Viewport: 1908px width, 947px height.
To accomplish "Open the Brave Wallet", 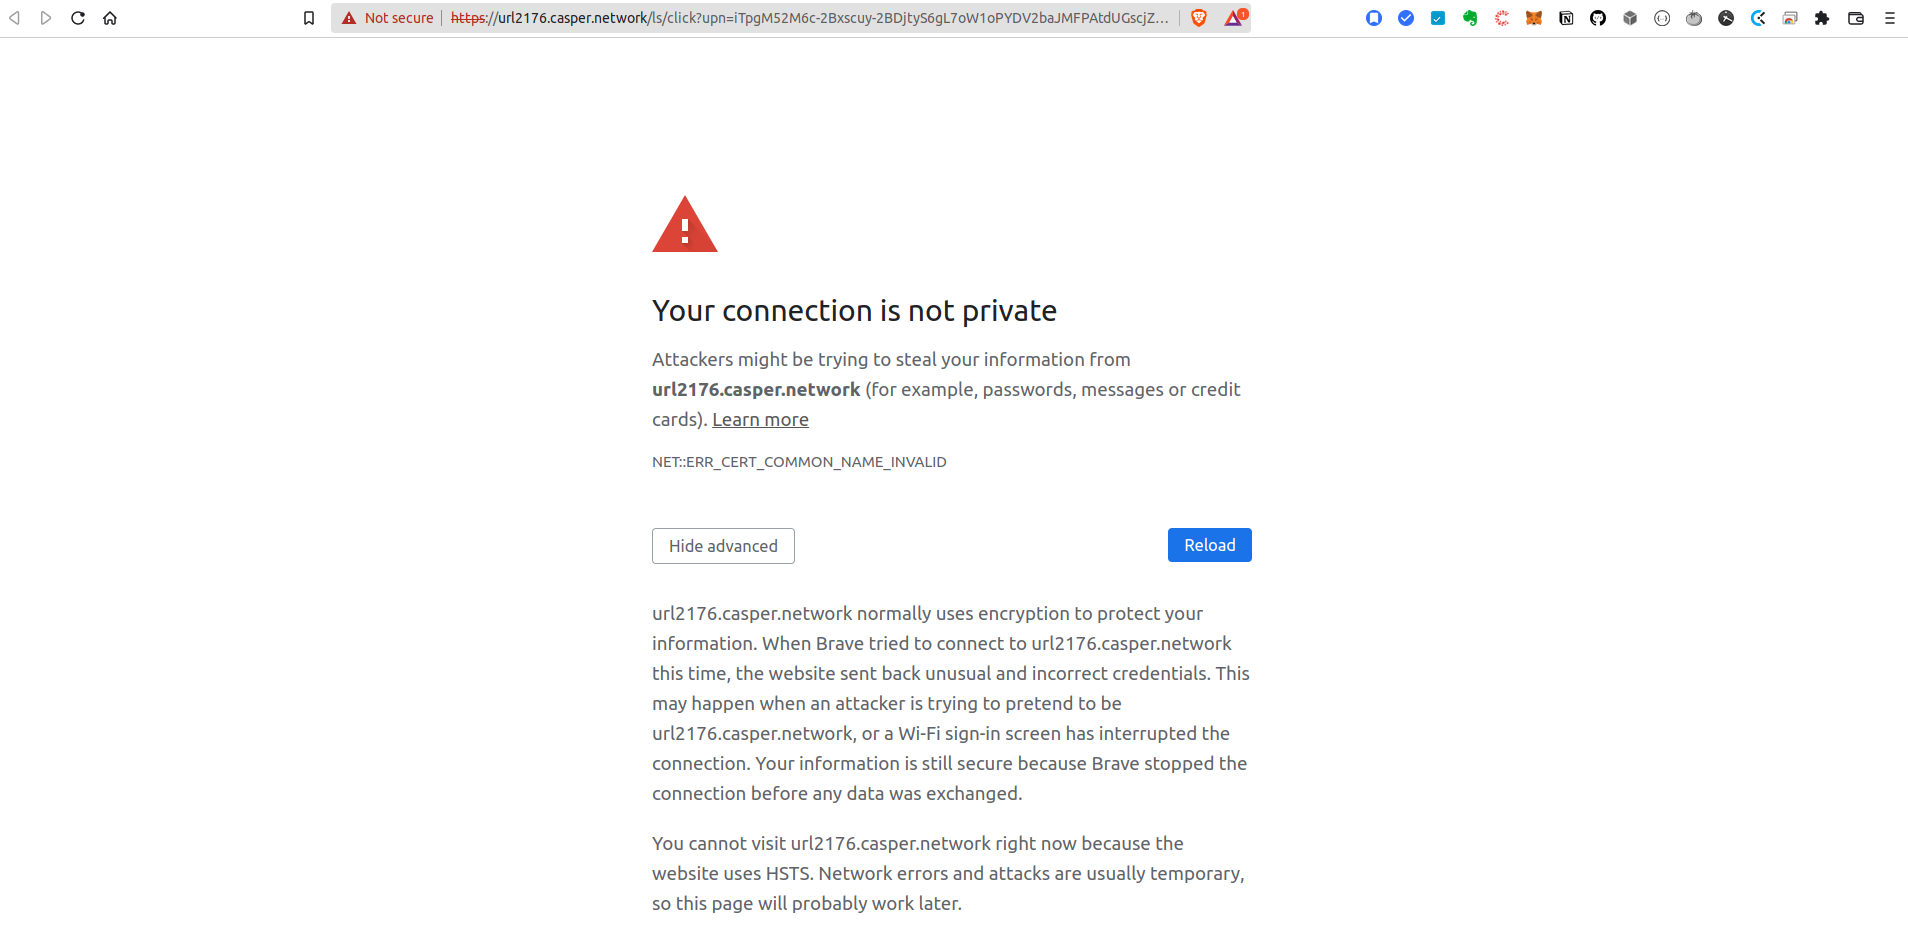I will 1857,17.
